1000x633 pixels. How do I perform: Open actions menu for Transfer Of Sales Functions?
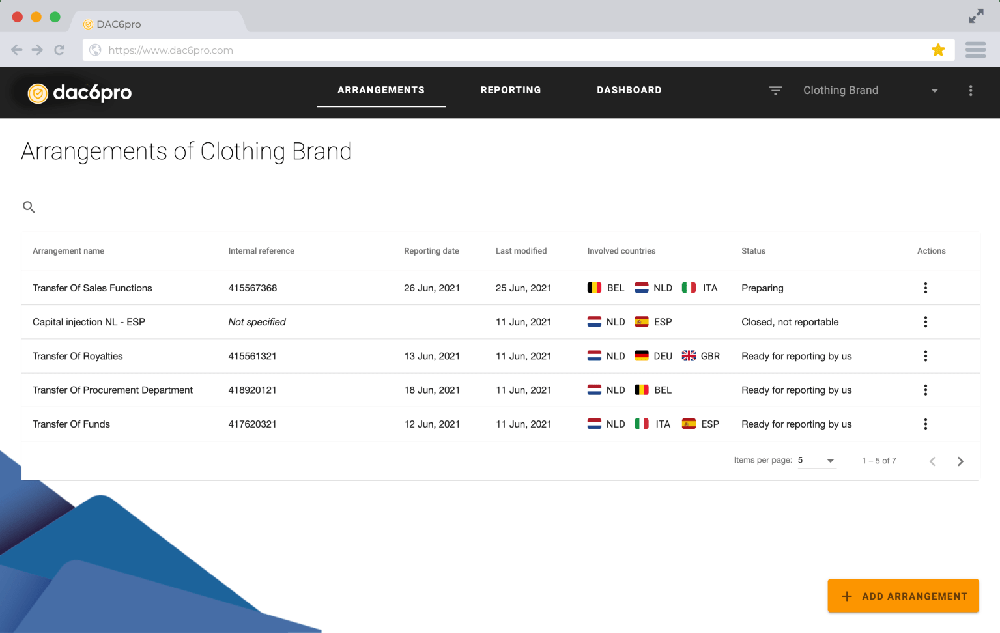[x=925, y=287]
